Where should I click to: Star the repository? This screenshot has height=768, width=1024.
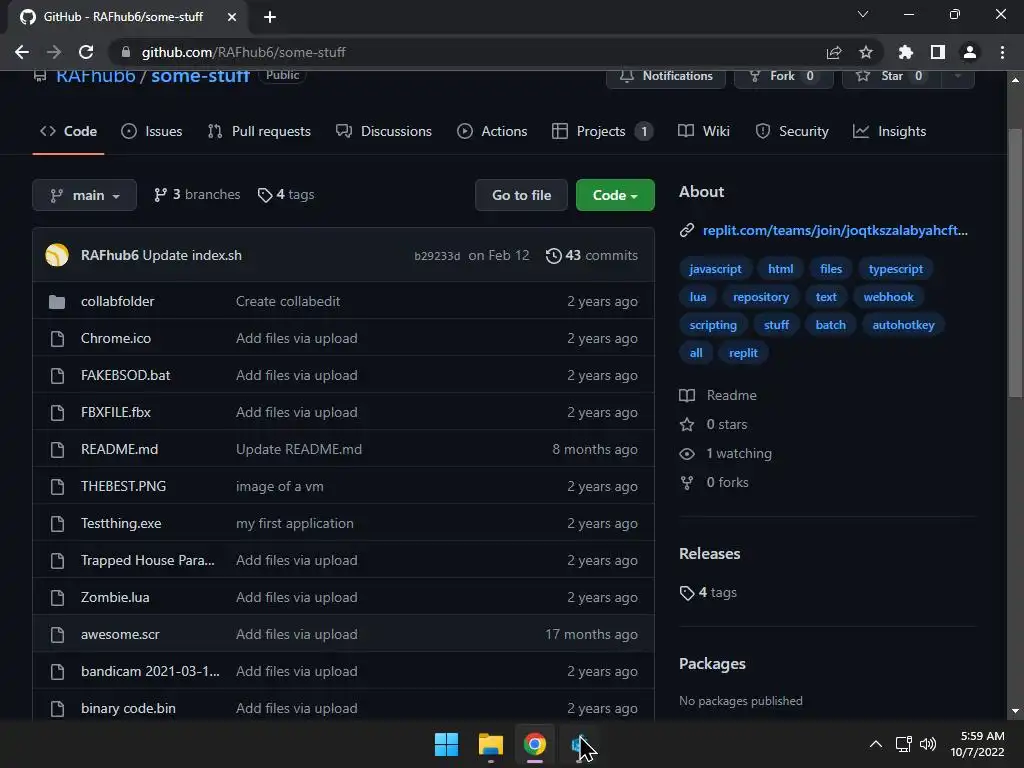point(891,76)
